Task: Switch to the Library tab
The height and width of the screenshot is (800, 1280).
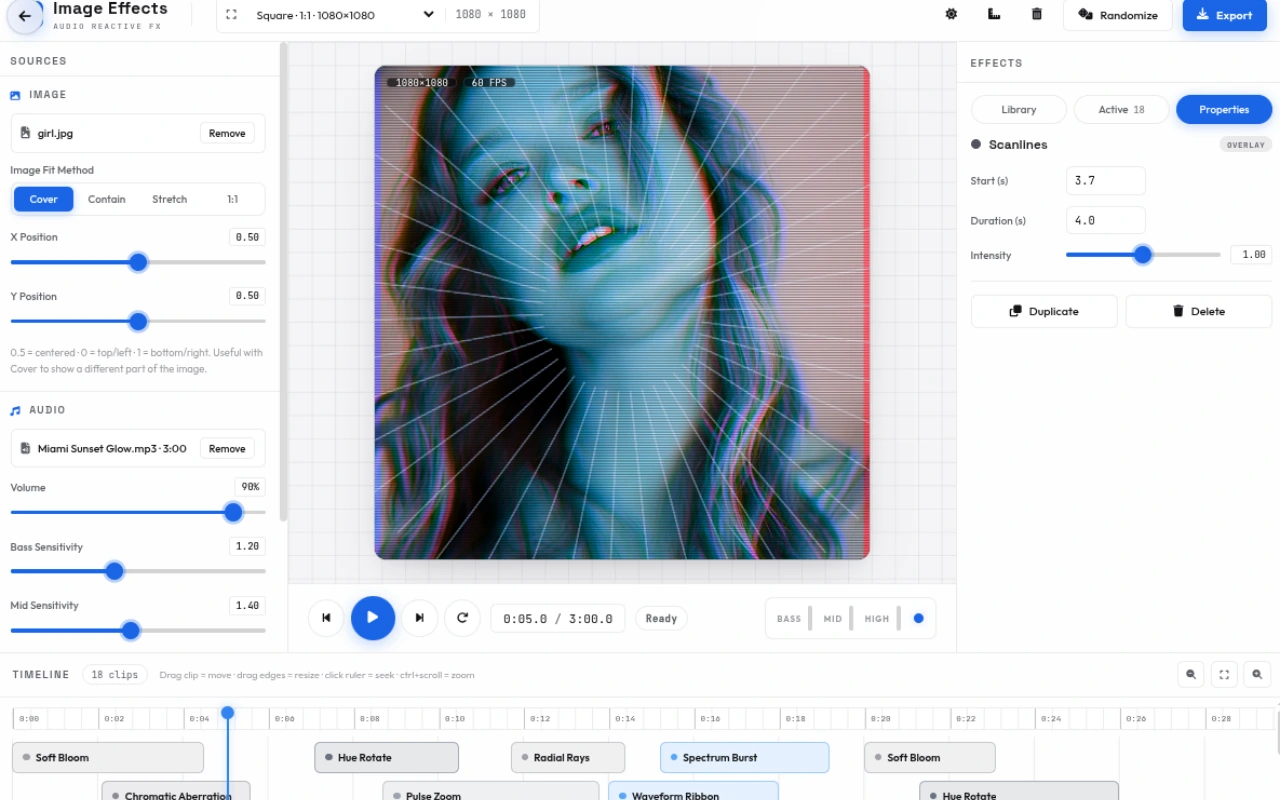Action: [x=1019, y=110]
